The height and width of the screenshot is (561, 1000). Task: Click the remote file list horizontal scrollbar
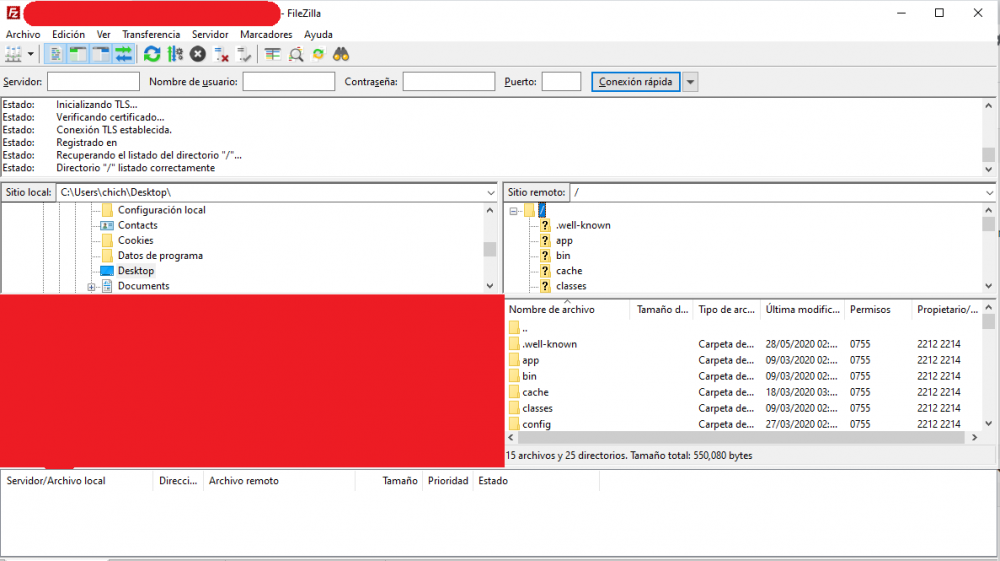(x=741, y=437)
